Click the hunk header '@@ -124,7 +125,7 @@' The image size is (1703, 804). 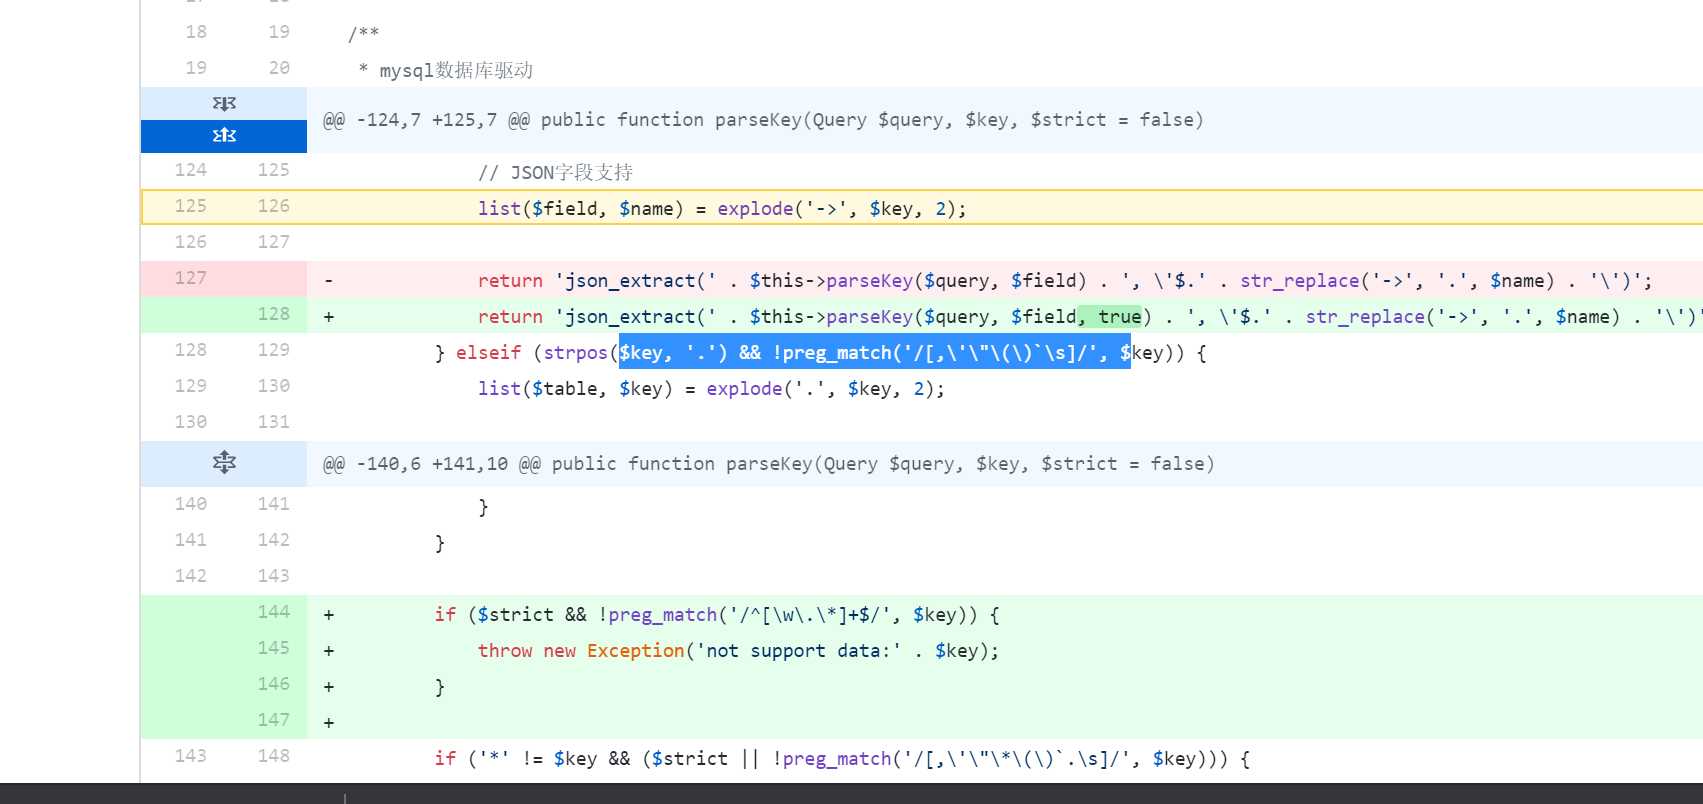763,120
